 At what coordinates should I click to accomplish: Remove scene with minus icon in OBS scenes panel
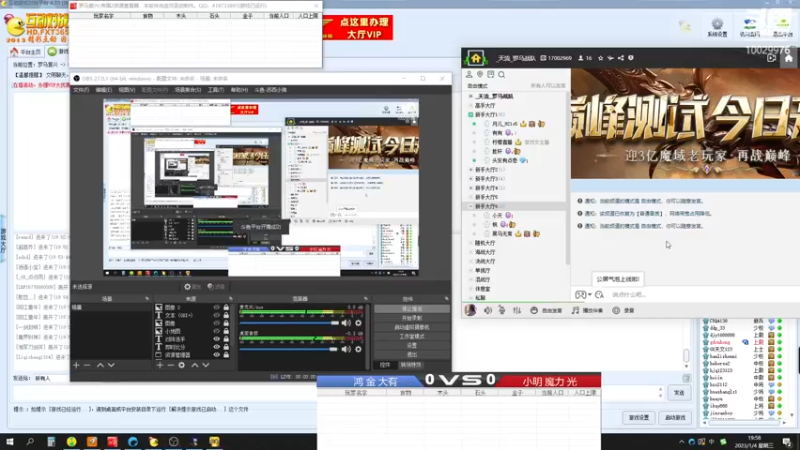[x=87, y=365]
